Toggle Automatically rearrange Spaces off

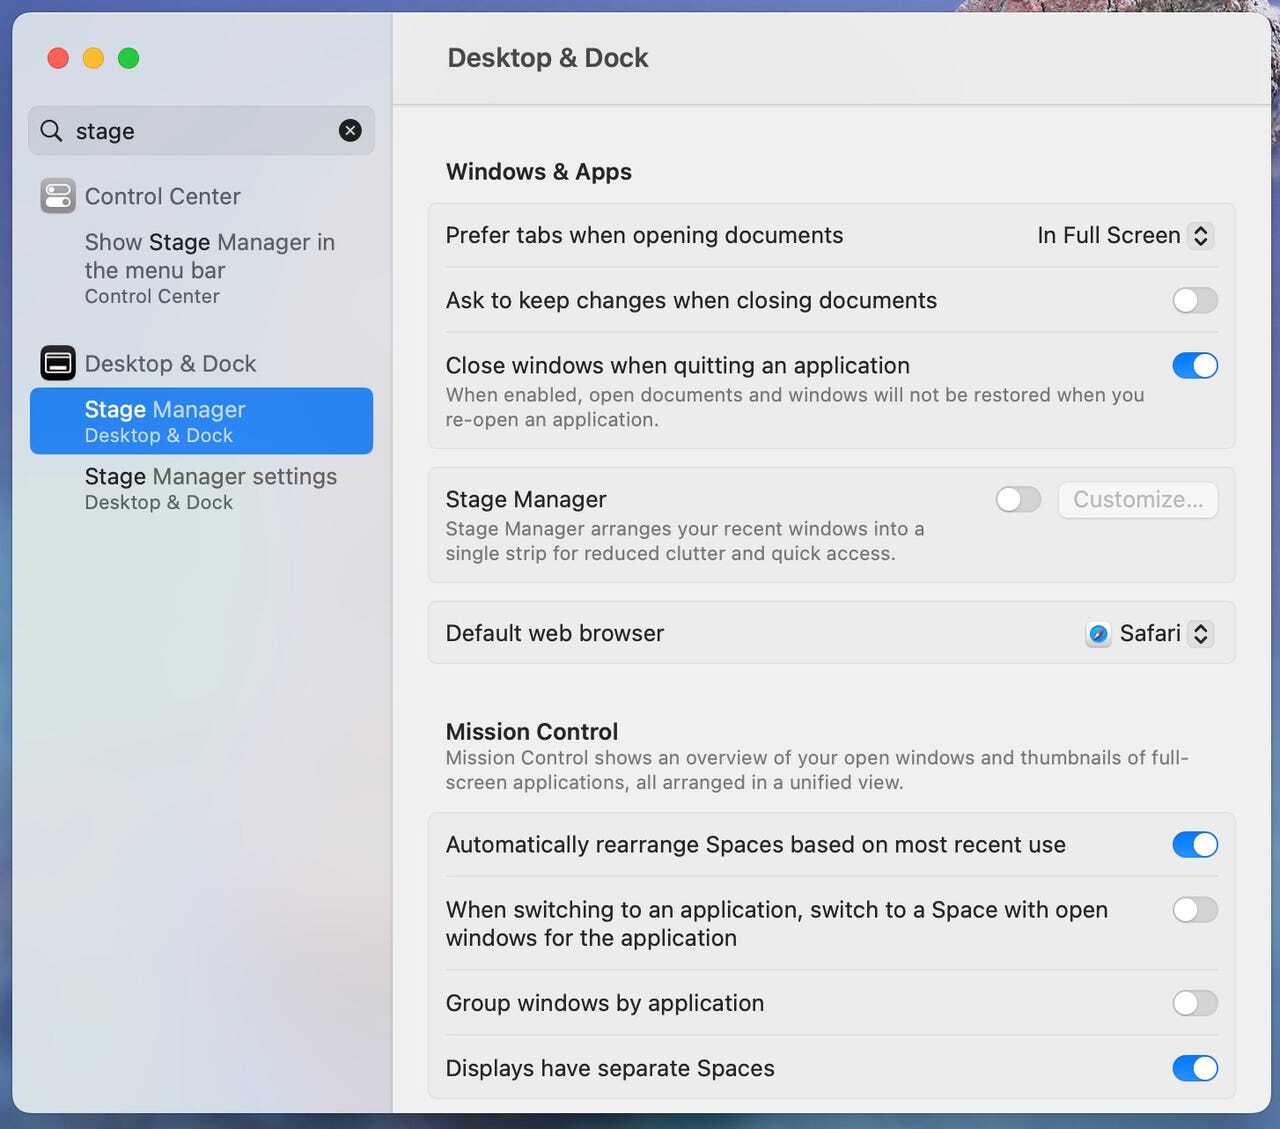[x=1195, y=845]
